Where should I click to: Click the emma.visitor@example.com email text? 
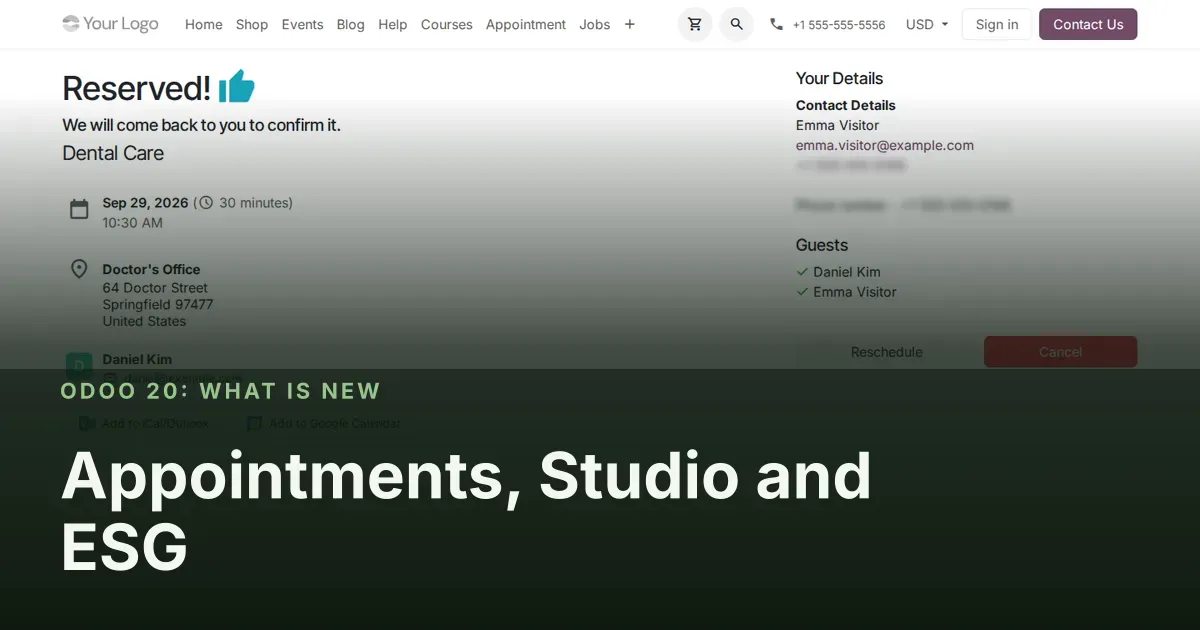tap(885, 145)
